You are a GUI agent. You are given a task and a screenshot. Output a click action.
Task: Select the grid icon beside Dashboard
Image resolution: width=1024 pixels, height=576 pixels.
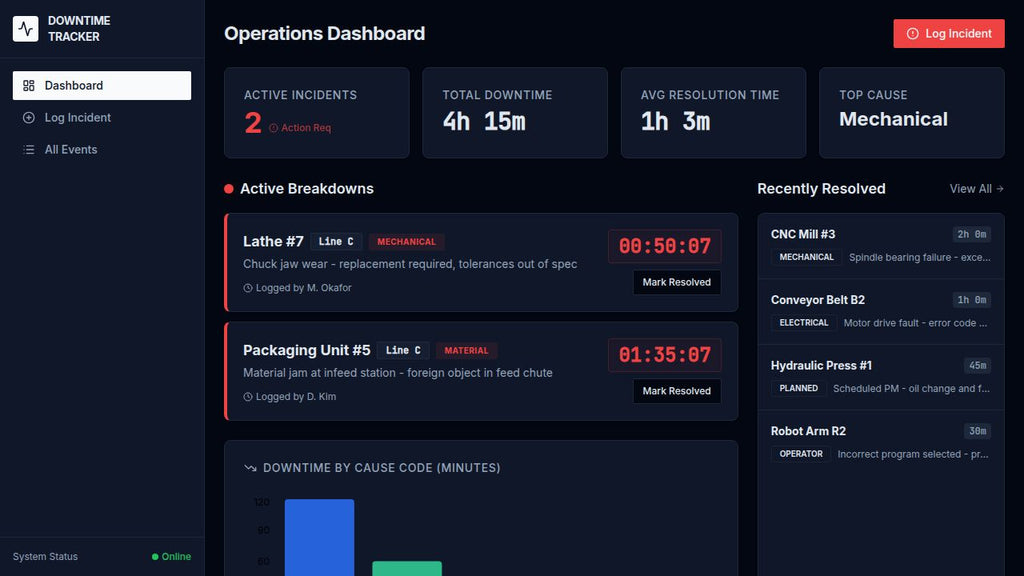click(x=31, y=85)
